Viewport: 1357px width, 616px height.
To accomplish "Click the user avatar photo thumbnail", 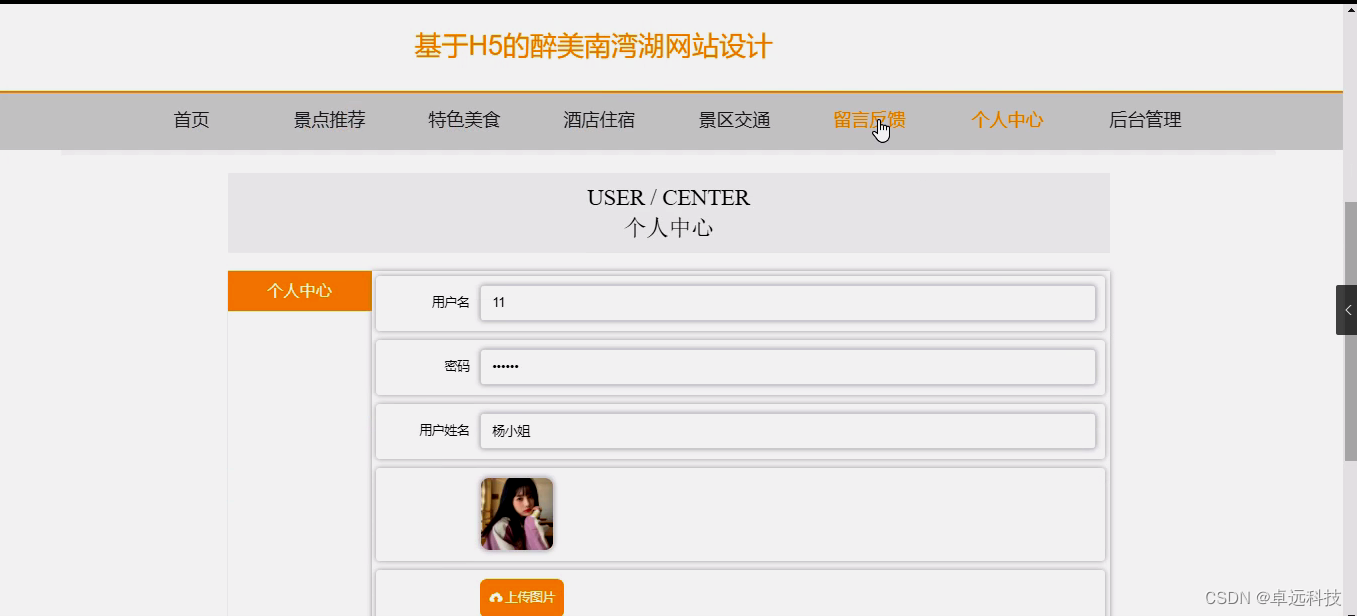I will [516, 513].
